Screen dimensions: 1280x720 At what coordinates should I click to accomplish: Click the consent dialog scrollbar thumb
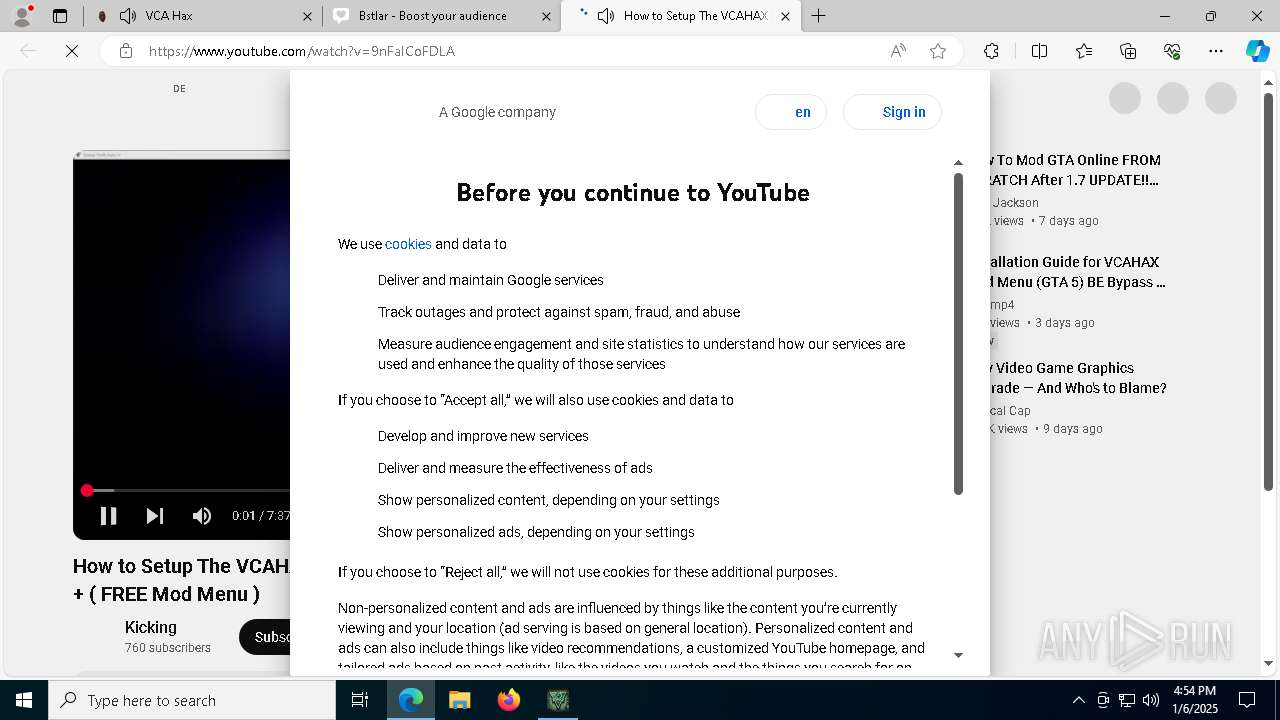958,334
